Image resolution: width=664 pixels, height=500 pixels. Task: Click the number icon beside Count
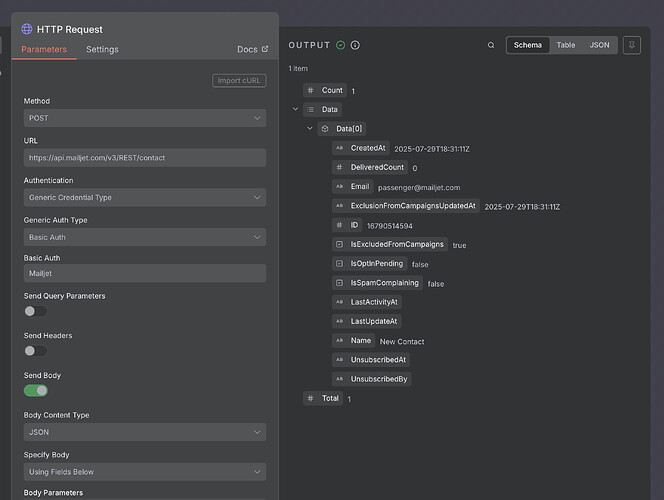(x=310, y=90)
